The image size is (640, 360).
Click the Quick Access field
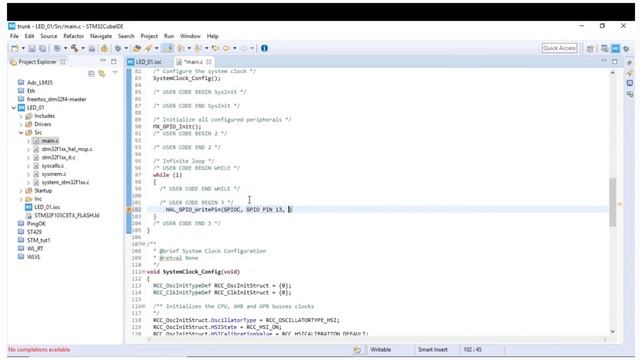pos(559,48)
